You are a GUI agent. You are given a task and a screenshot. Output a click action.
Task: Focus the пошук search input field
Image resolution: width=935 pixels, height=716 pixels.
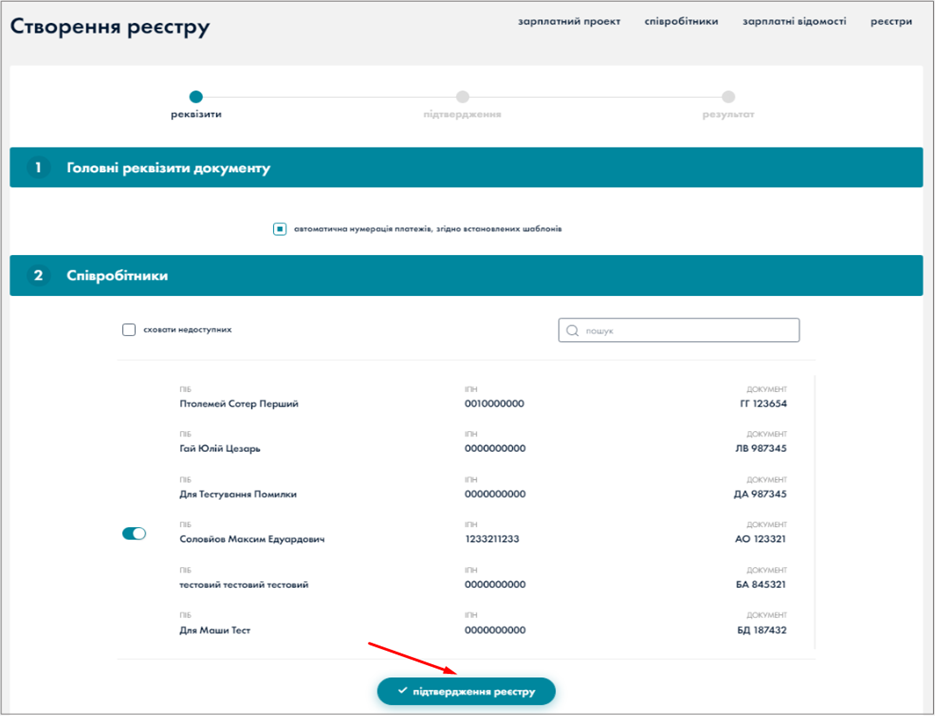[688, 330]
